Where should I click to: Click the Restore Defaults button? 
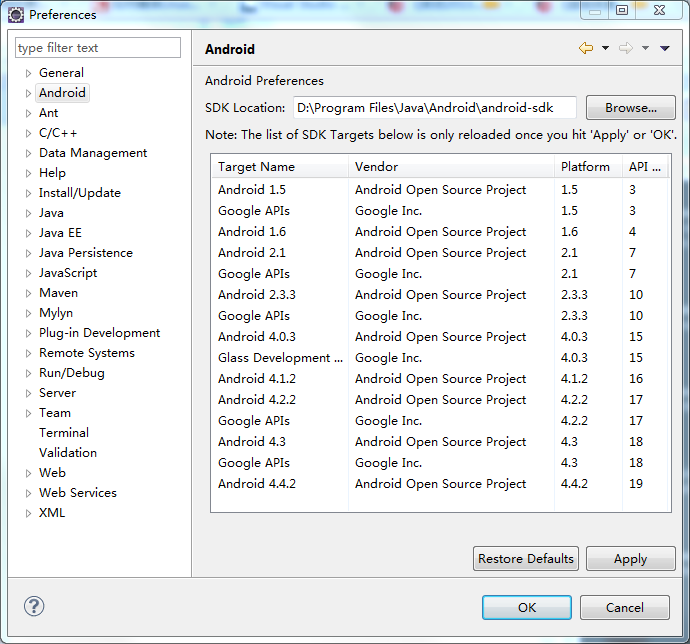pyautogui.click(x=526, y=559)
